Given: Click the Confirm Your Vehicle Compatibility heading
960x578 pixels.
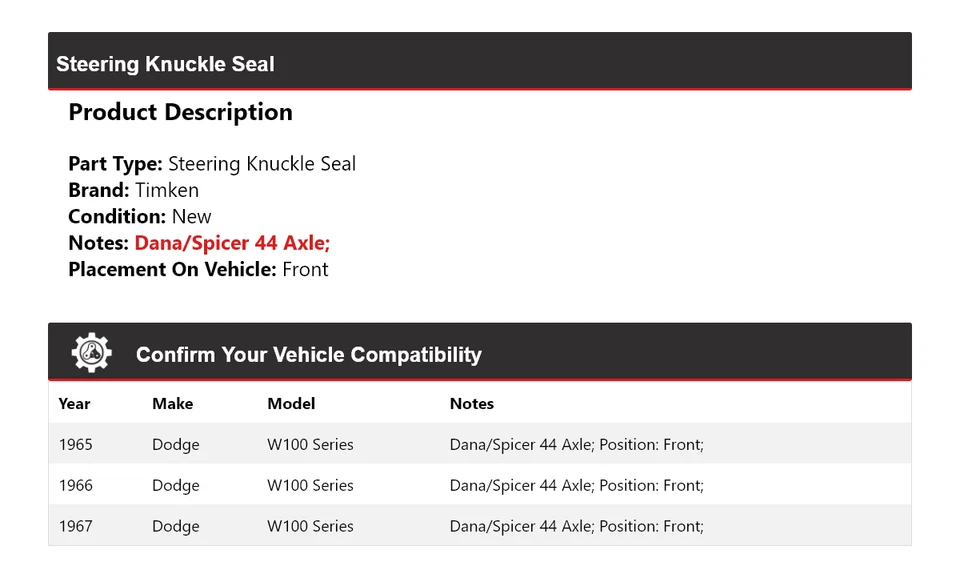Looking at the screenshot, I should tap(308, 355).
